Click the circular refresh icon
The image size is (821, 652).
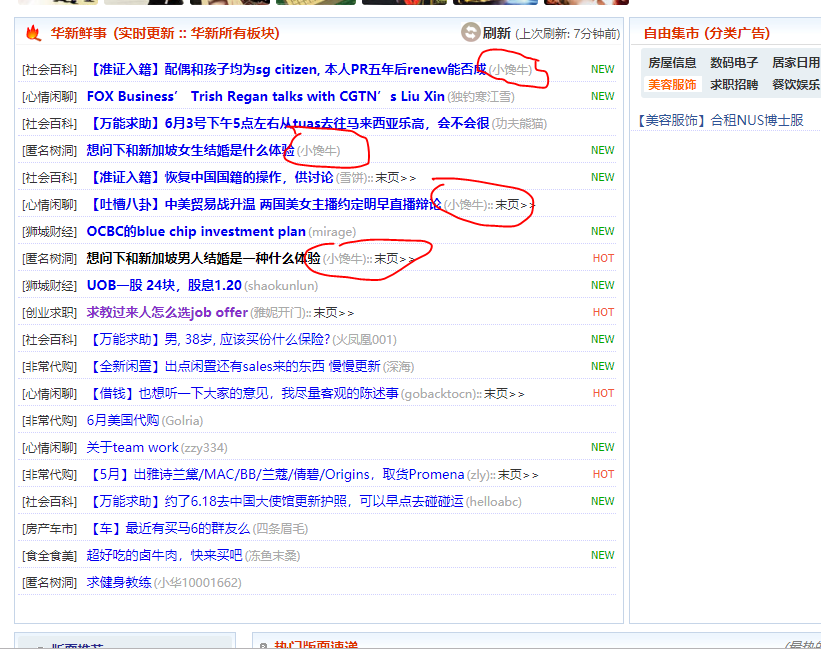click(470, 32)
